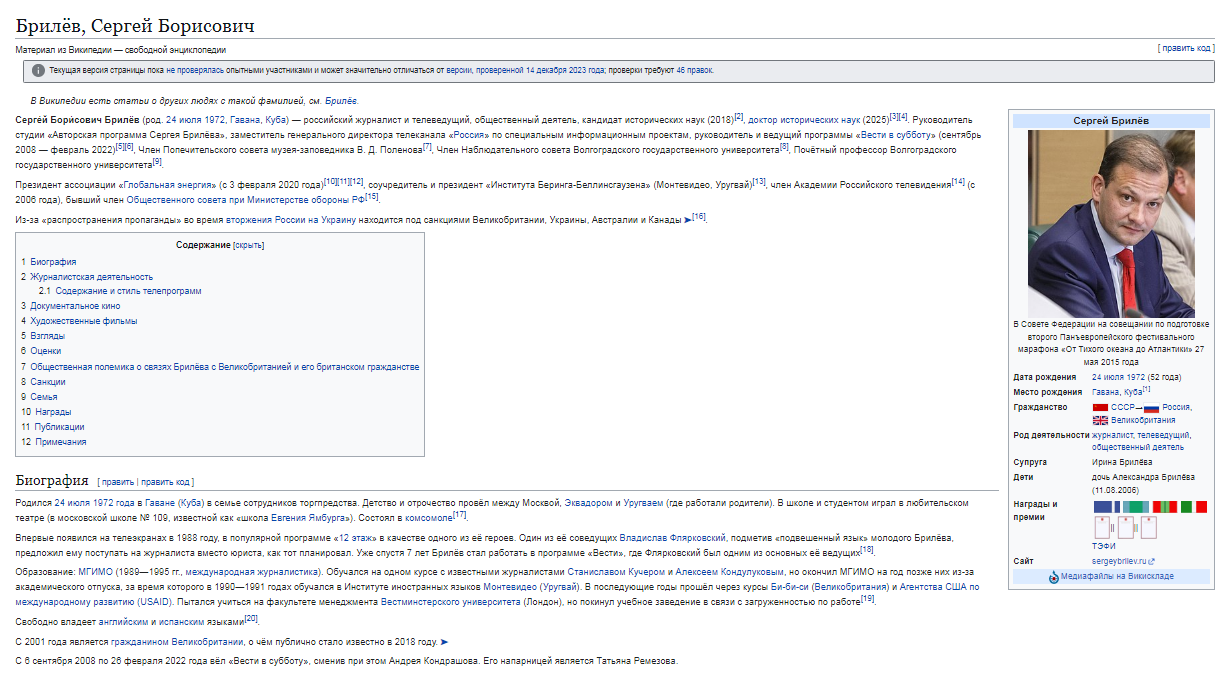The image size is (1231, 678).
Task: Open contents item about Общественная полемика
Action: tap(220, 367)
